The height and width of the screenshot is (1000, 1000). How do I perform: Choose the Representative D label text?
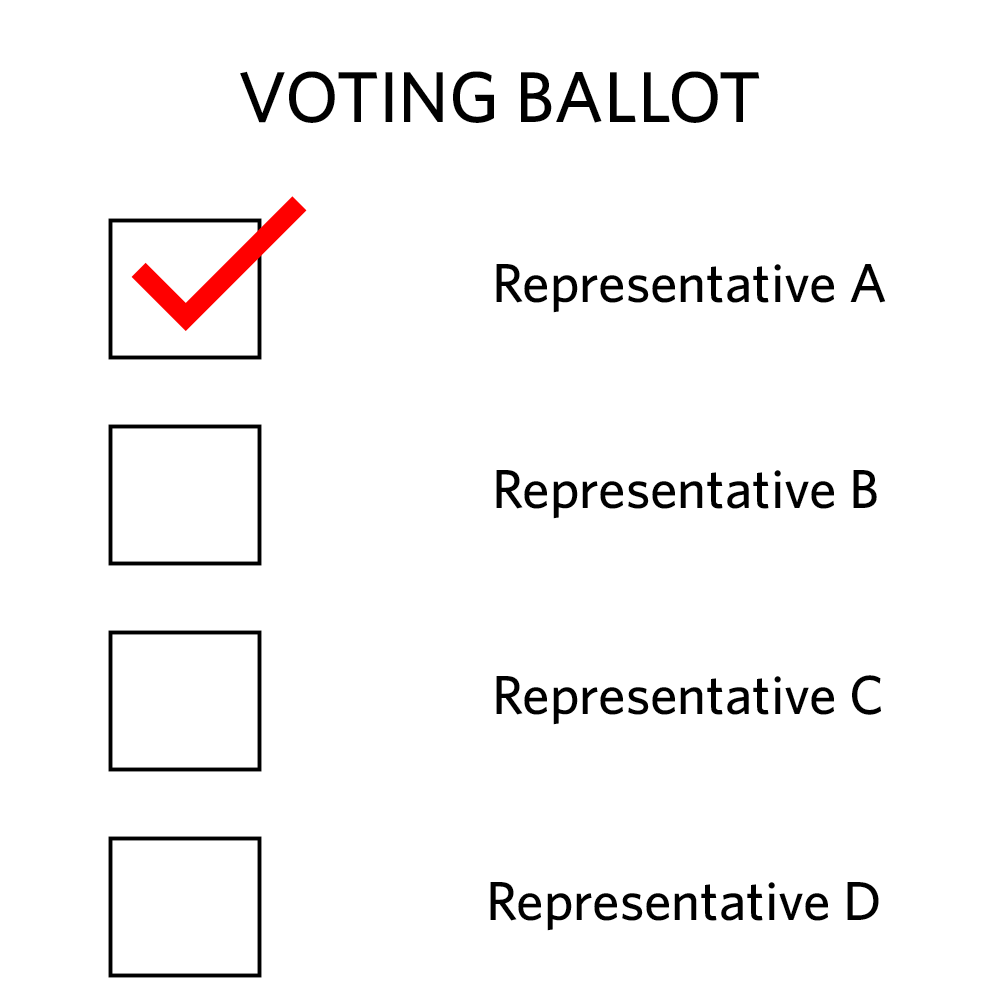[684, 903]
